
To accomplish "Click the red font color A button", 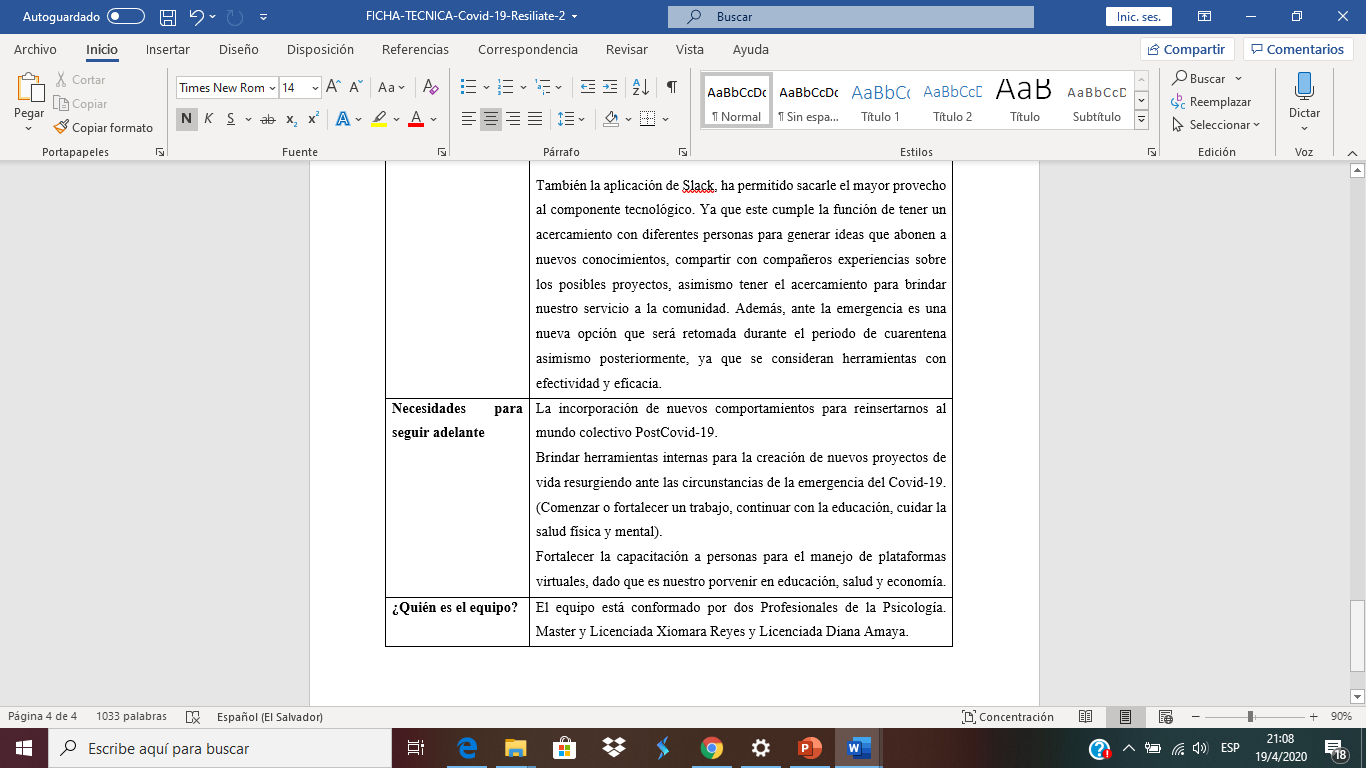I will 416,119.
